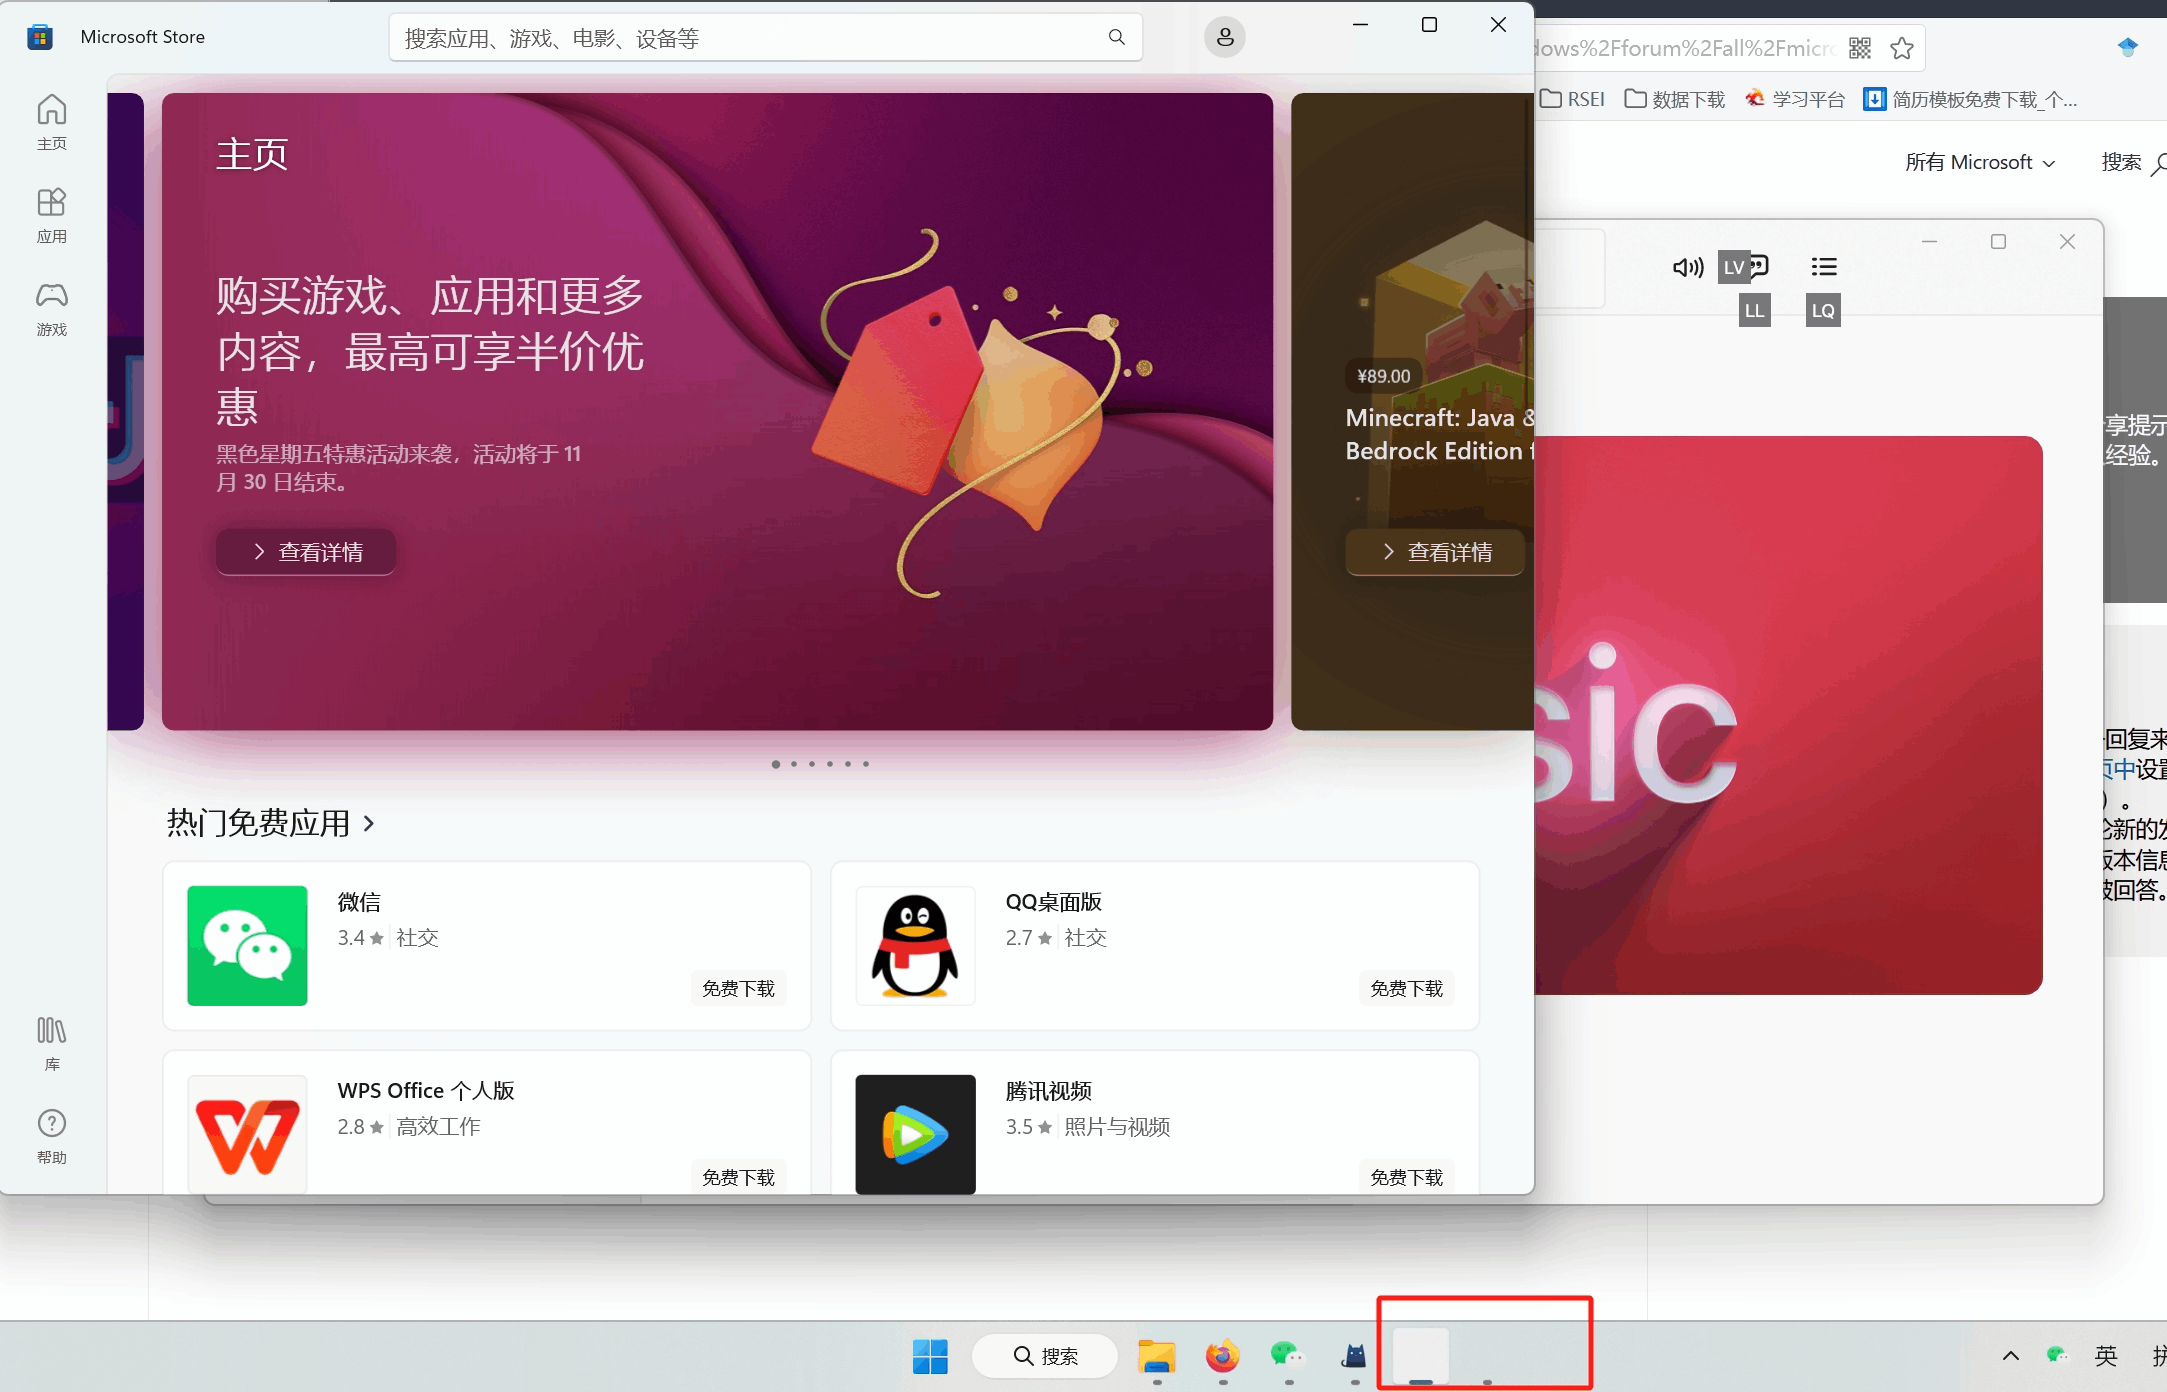This screenshot has height=1392, width=2167.
Task: Toggle the 英 input language indicator
Action: click(x=2106, y=1356)
